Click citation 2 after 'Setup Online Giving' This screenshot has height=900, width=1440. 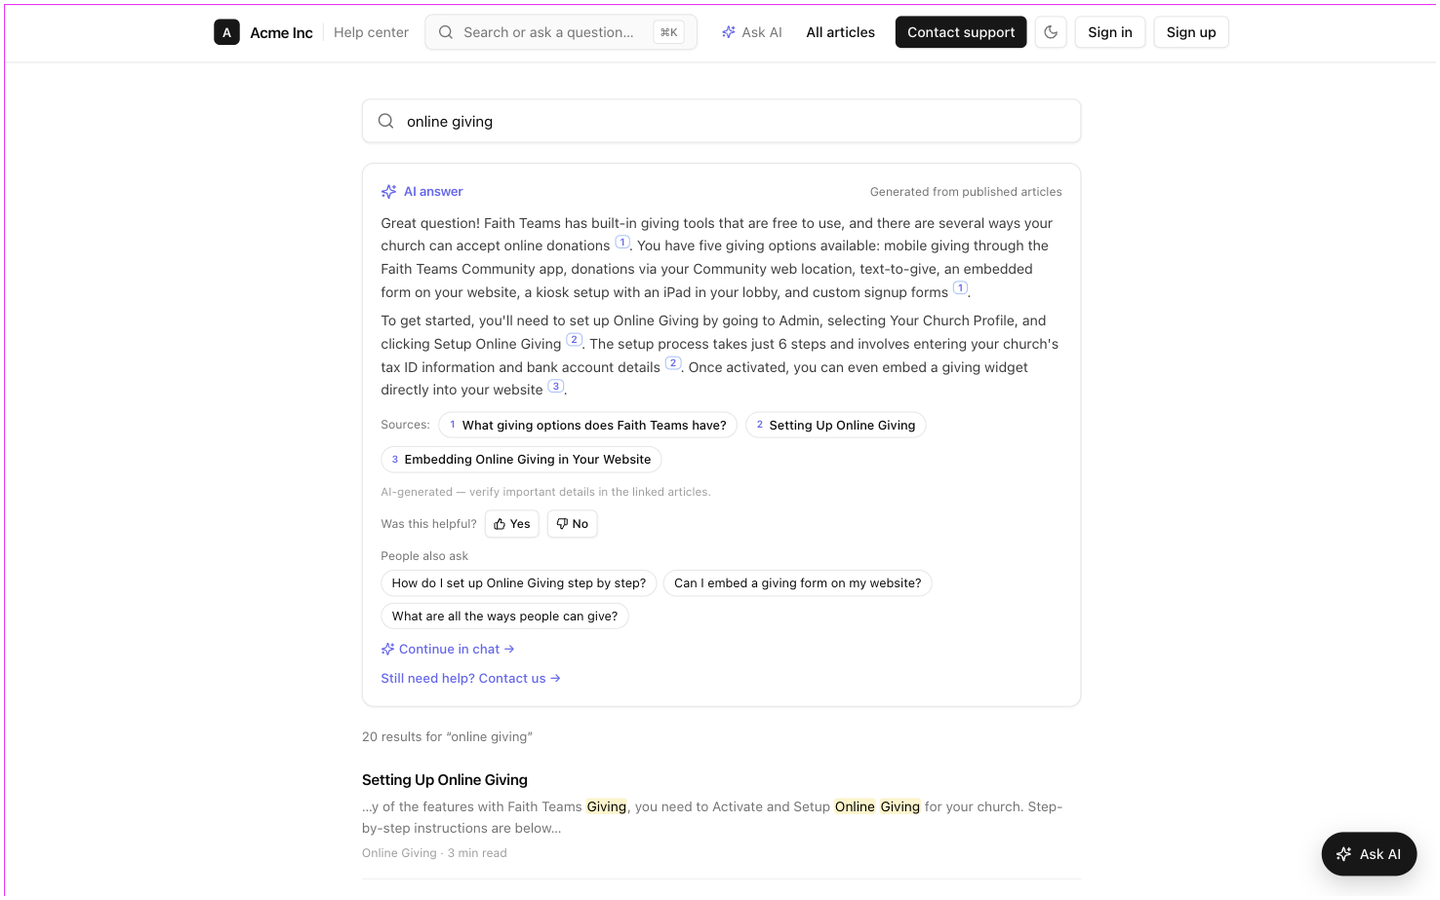point(574,340)
